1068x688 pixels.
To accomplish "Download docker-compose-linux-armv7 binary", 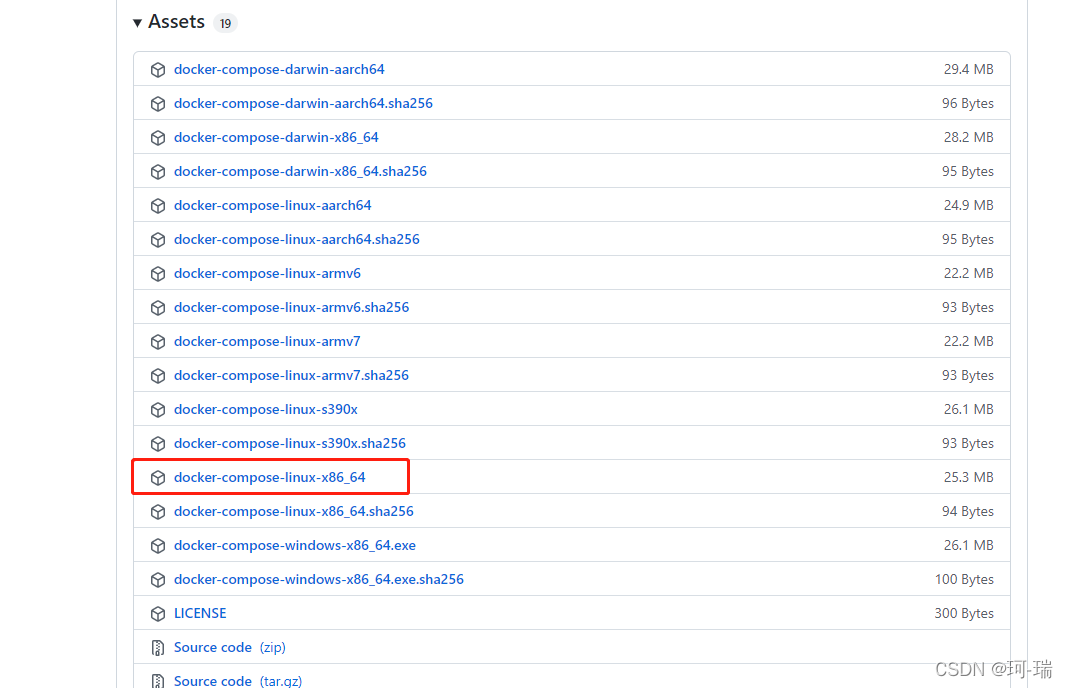I will (267, 341).
